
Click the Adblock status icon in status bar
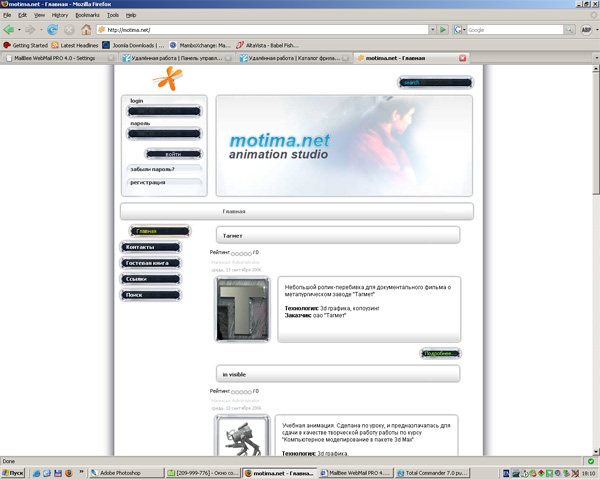click(x=591, y=461)
